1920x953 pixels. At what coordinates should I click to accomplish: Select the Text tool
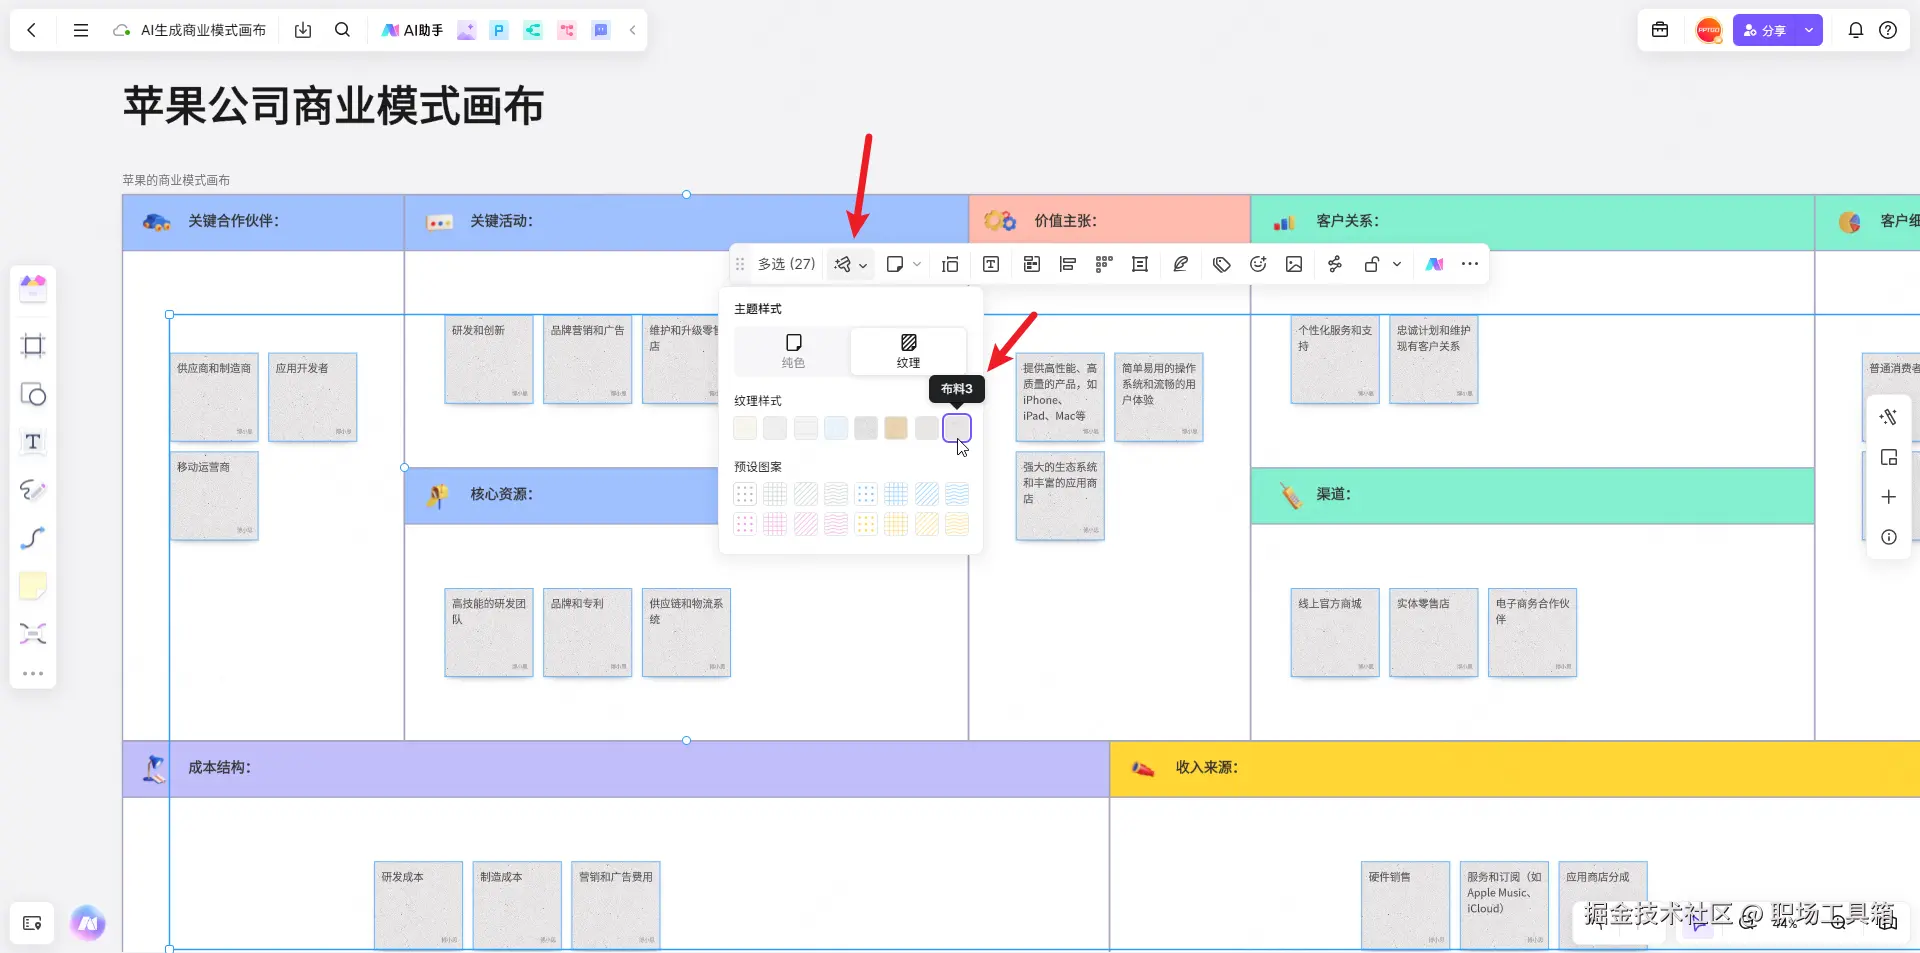(33, 442)
